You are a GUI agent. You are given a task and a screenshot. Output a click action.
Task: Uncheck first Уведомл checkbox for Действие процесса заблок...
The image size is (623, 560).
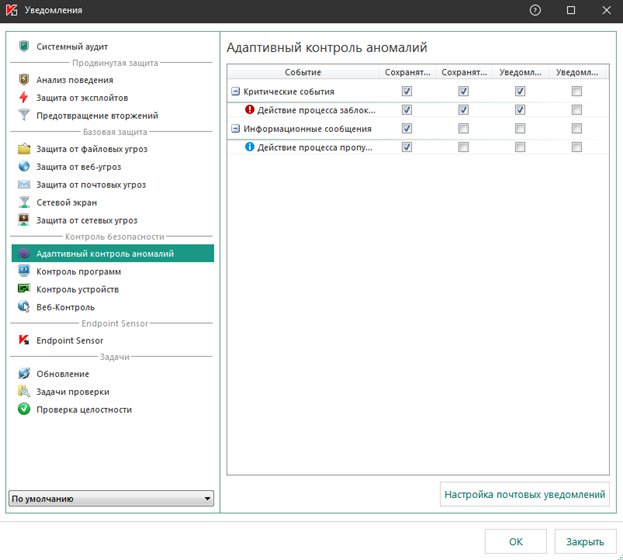520,110
